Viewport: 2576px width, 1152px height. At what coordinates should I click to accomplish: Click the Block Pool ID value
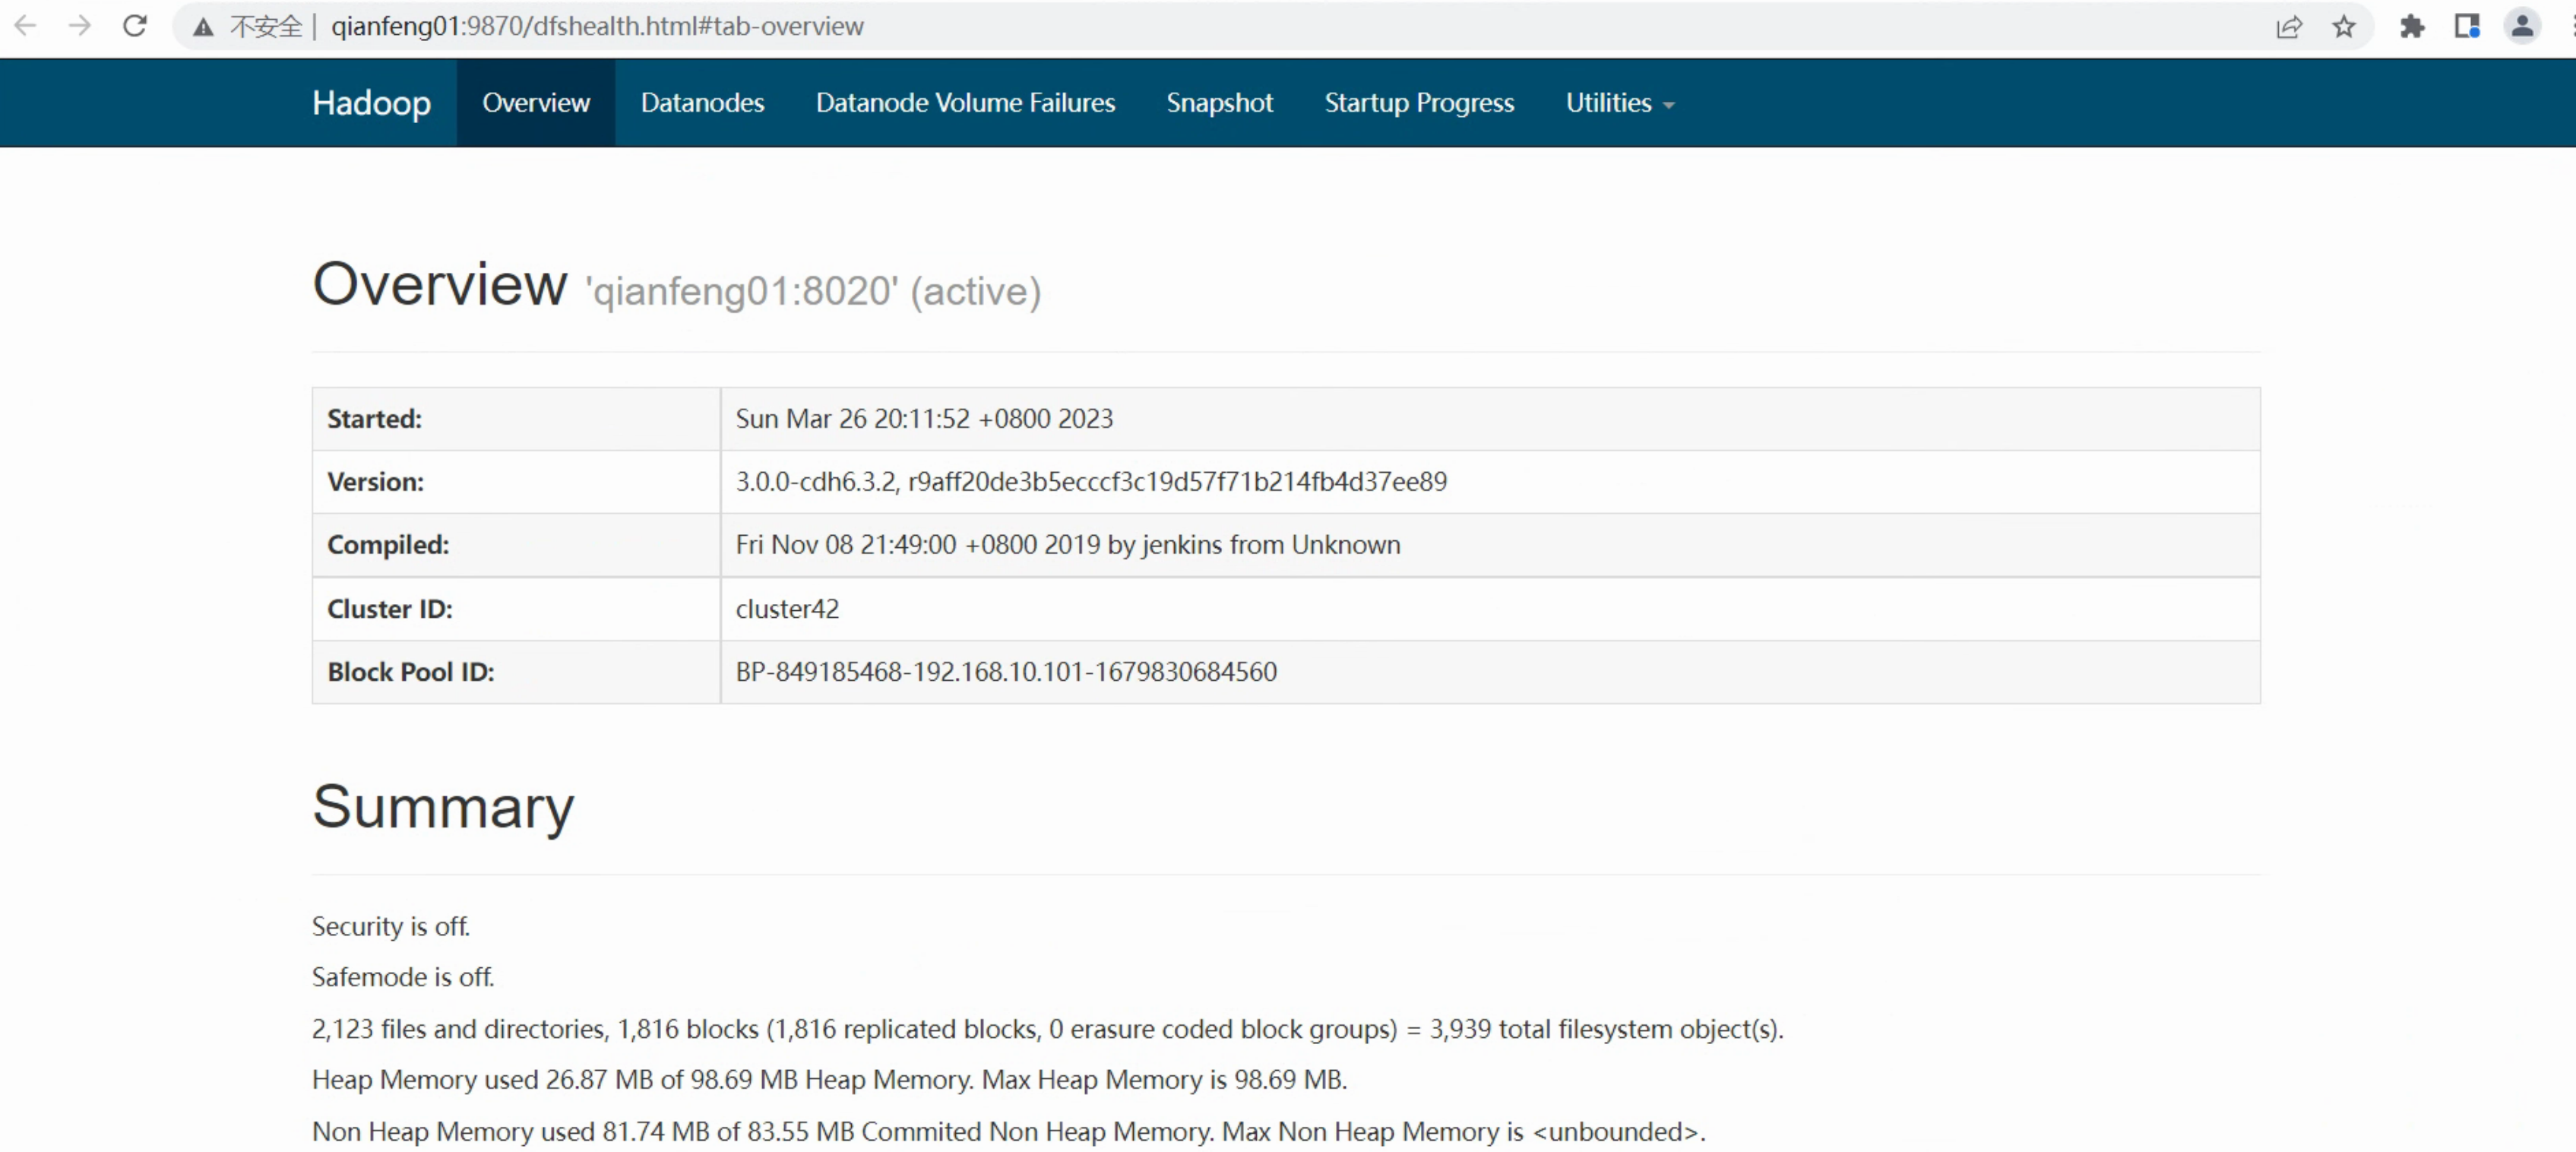click(x=1006, y=672)
